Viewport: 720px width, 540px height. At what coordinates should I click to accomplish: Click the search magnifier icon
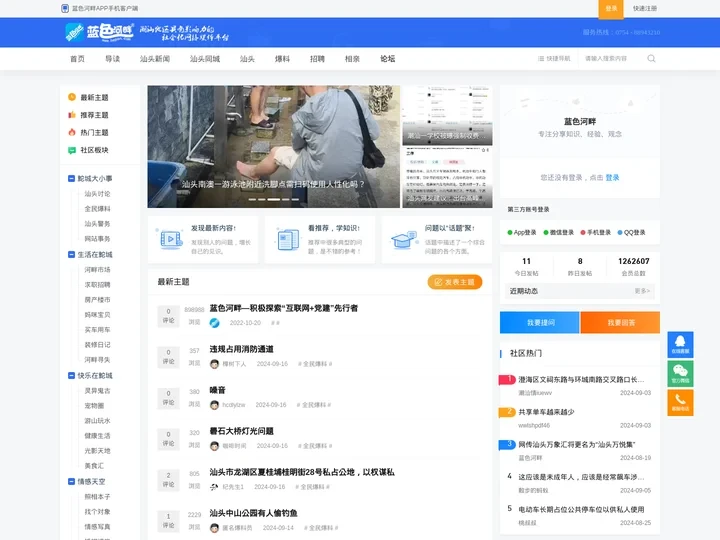(x=651, y=59)
